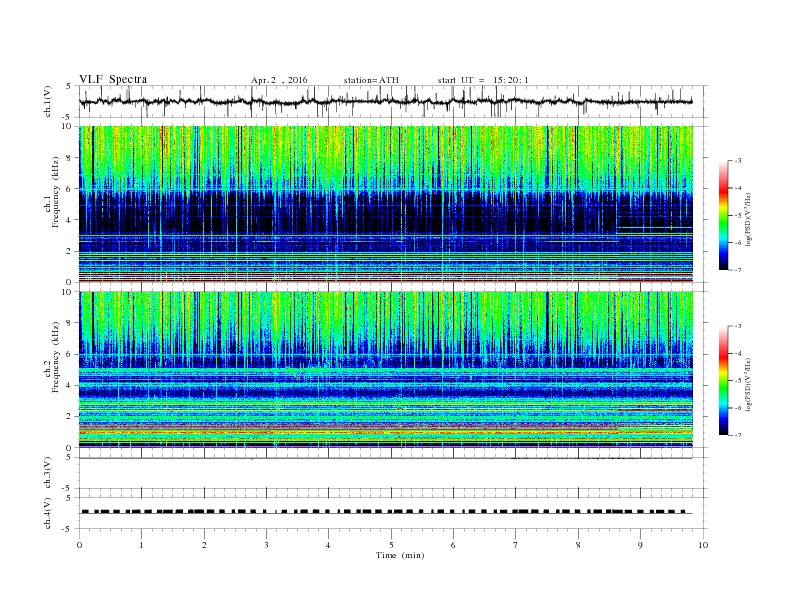
Task: Select the 'start UT = 15:20:1' text
Action: pyautogui.click(x=483, y=80)
